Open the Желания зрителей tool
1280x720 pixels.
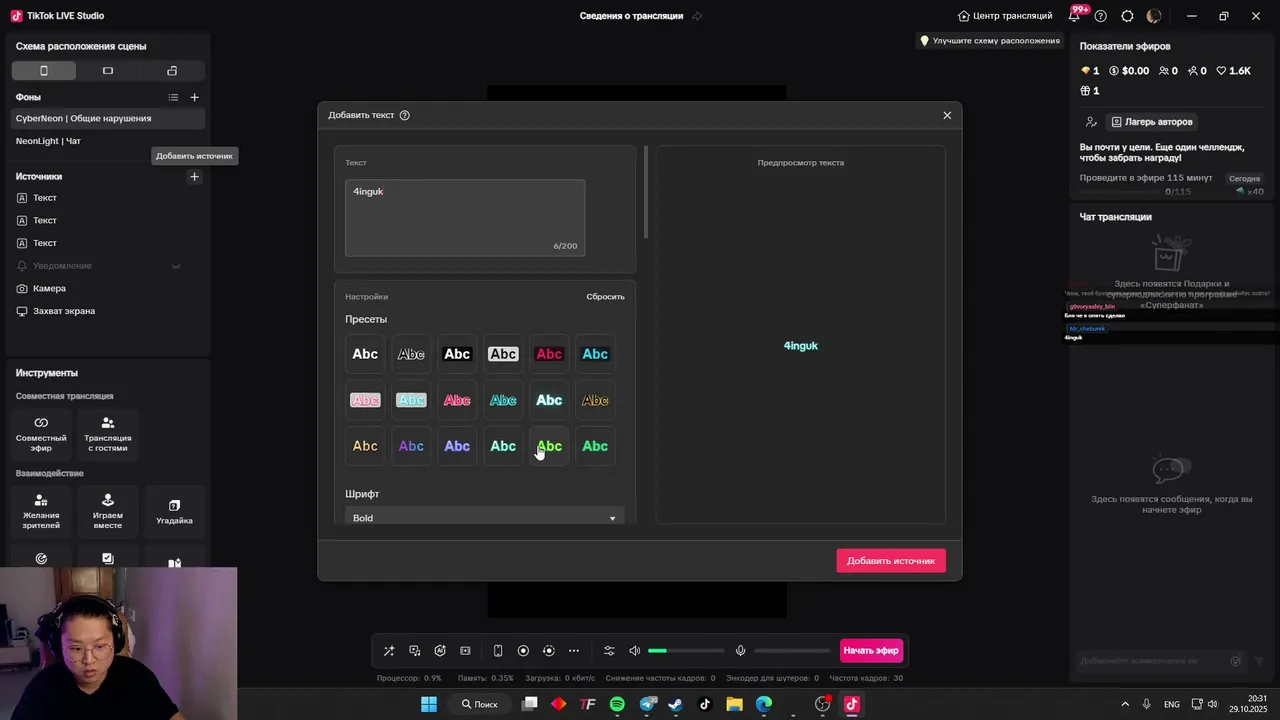pos(41,512)
